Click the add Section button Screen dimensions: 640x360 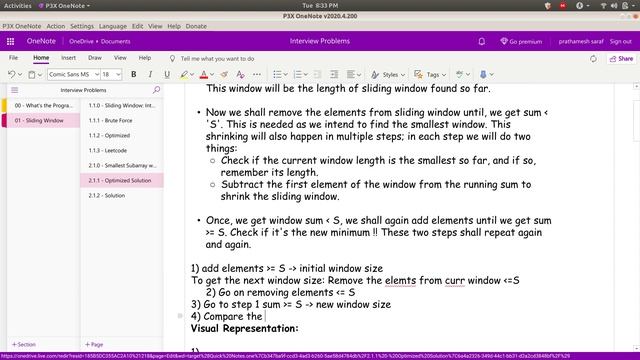(x=24, y=344)
